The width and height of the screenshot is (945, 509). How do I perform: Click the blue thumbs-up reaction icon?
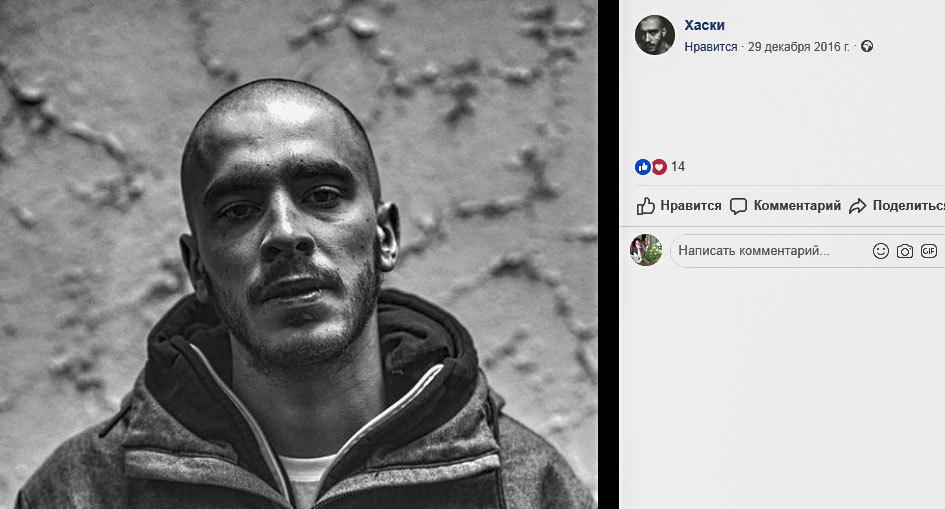pyautogui.click(x=642, y=167)
